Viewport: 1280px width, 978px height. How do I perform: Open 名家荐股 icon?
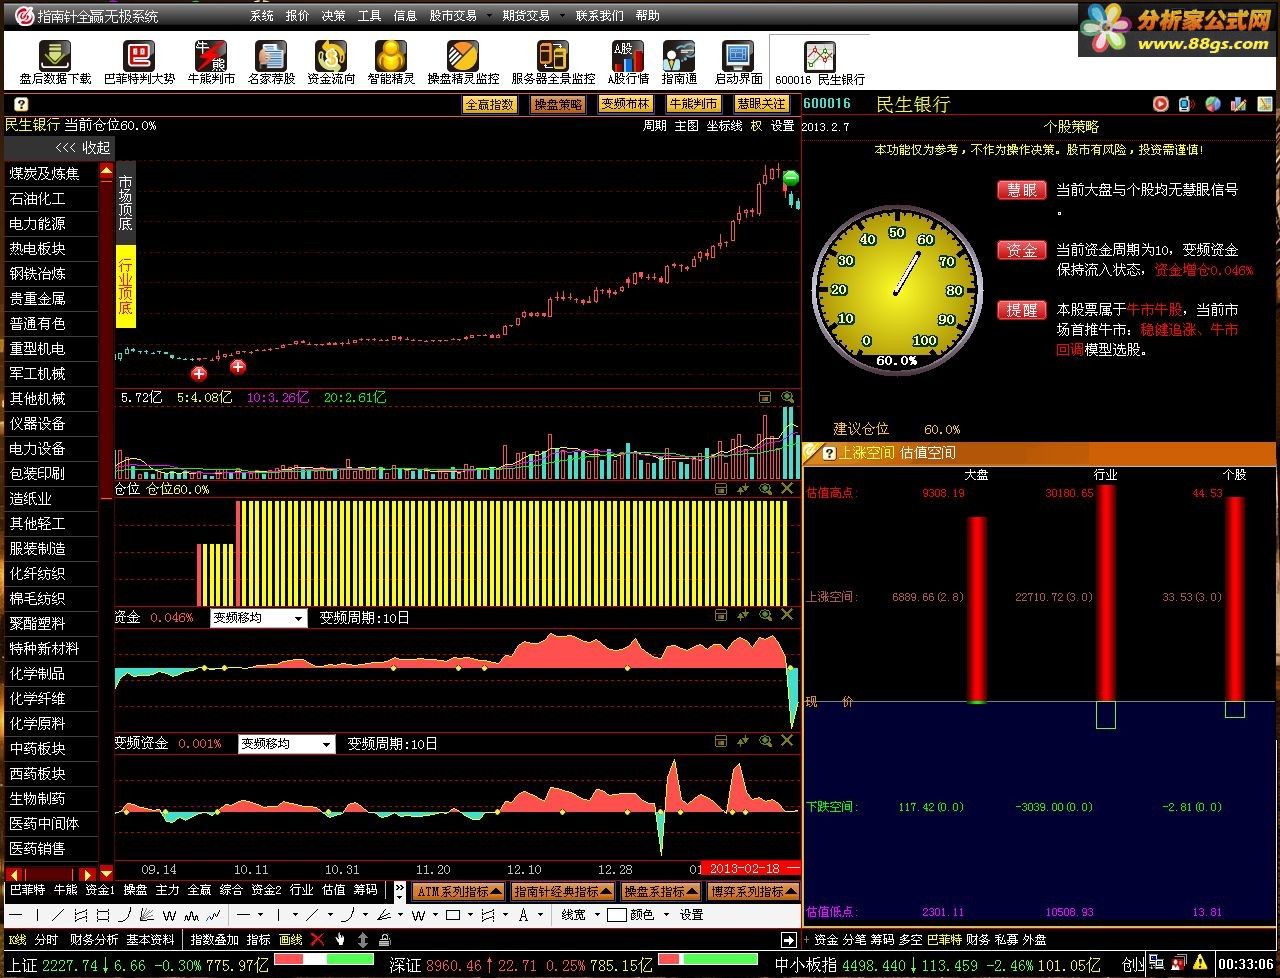pyautogui.click(x=271, y=62)
